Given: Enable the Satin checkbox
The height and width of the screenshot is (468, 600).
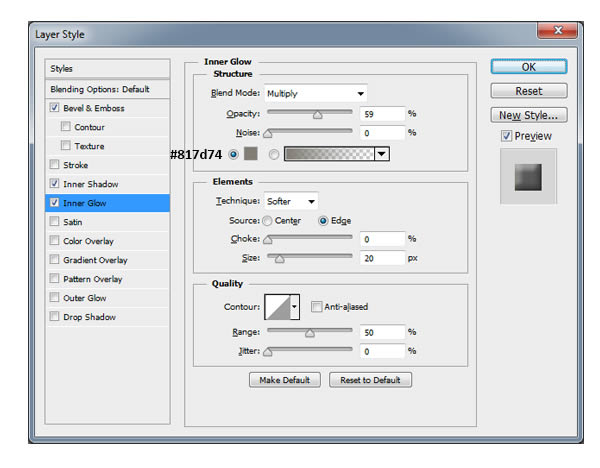Looking at the screenshot, I should tap(54, 221).
